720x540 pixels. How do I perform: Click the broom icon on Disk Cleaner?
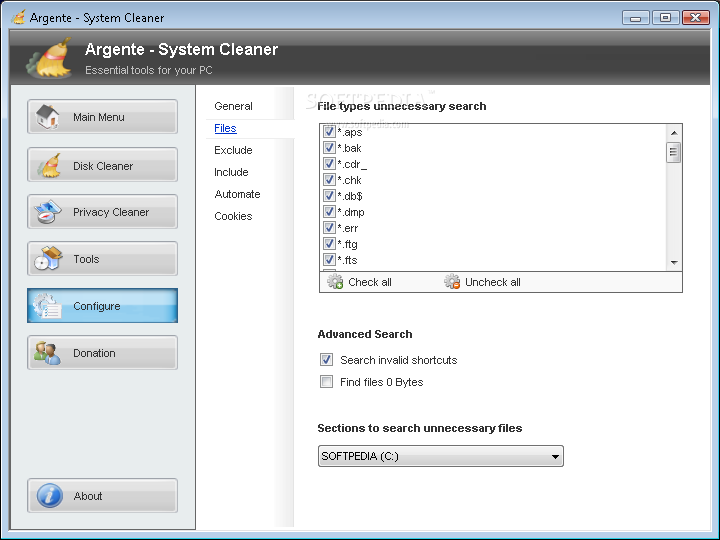tap(49, 165)
